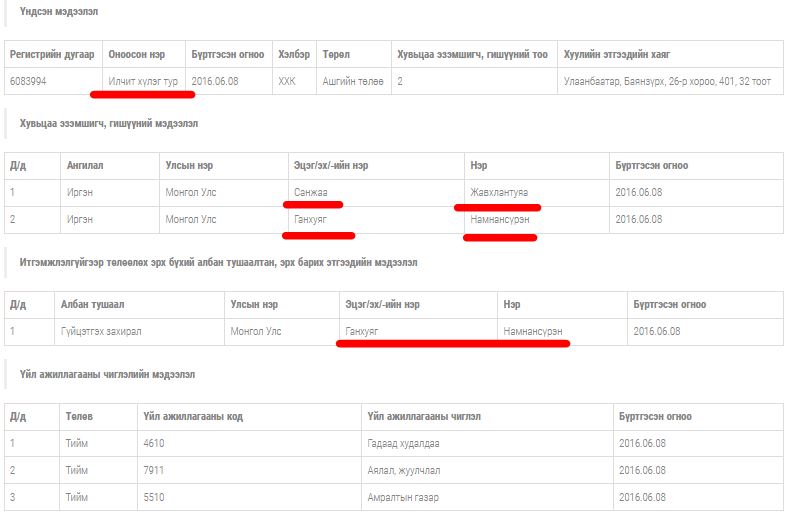
Task: Click the shareholder name Жавхлантуяа
Action: pos(499,192)
